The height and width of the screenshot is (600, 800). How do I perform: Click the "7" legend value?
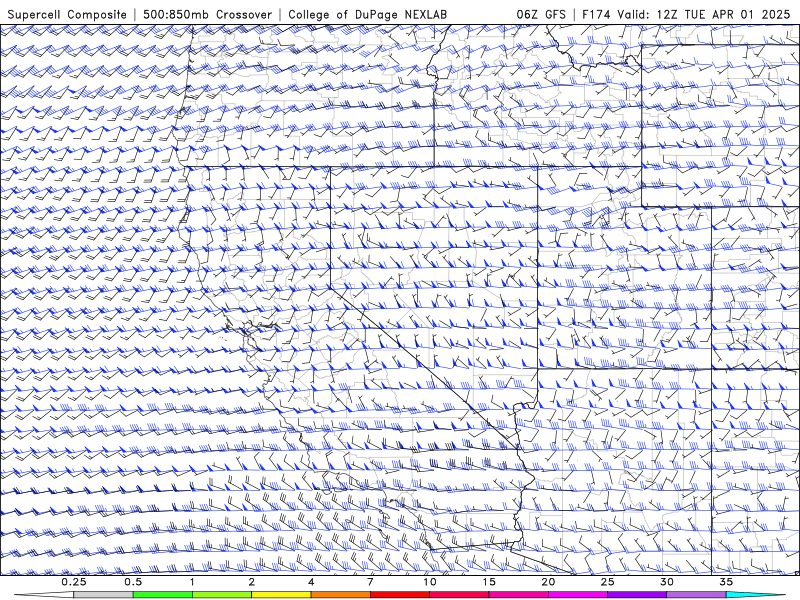point(370,582)
